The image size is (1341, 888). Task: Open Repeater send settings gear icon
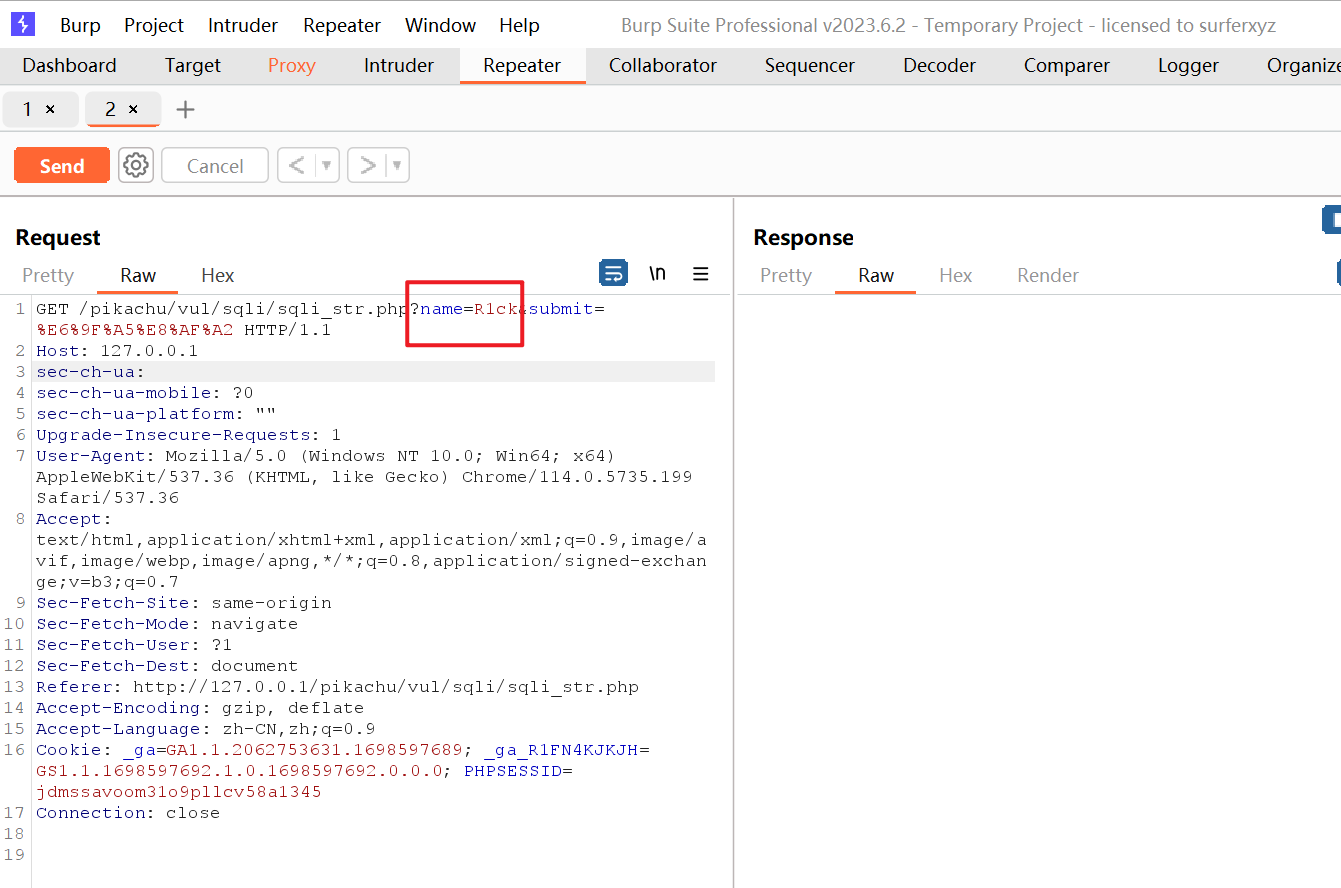tap(136, 165)
